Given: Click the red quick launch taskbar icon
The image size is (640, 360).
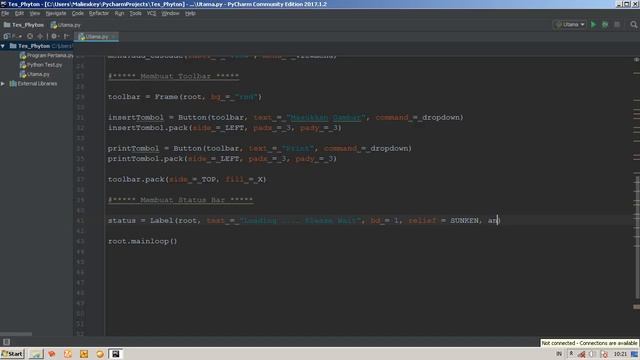Looking at the screenshot, I should 52,354.
